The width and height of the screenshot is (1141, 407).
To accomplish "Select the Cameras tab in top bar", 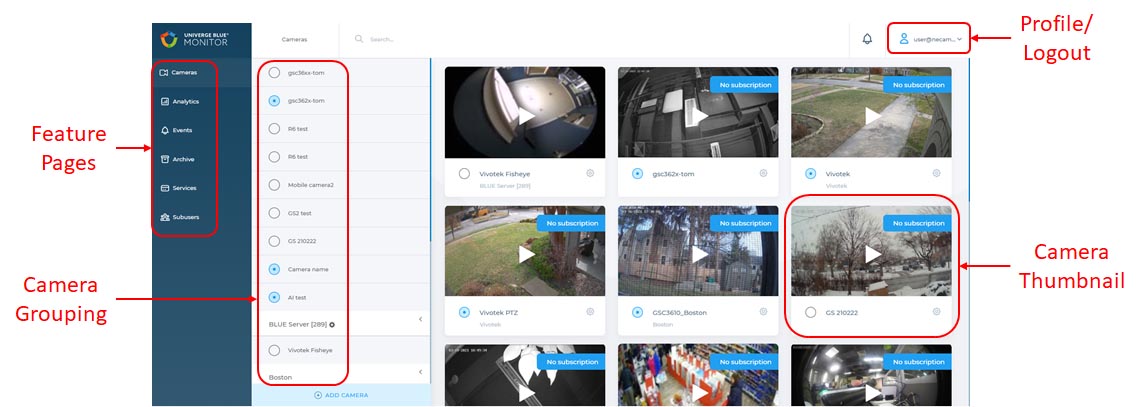I will pyautogui.click(x=295, y=39).
